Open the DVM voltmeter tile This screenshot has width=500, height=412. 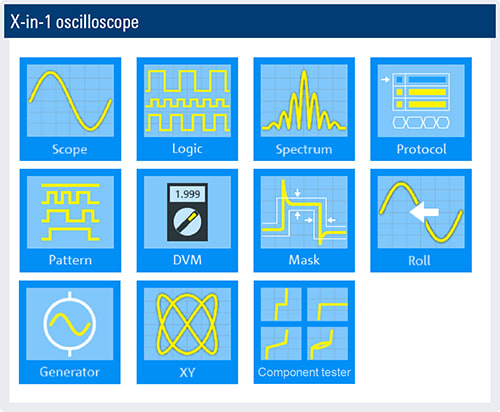coord(187,220)
